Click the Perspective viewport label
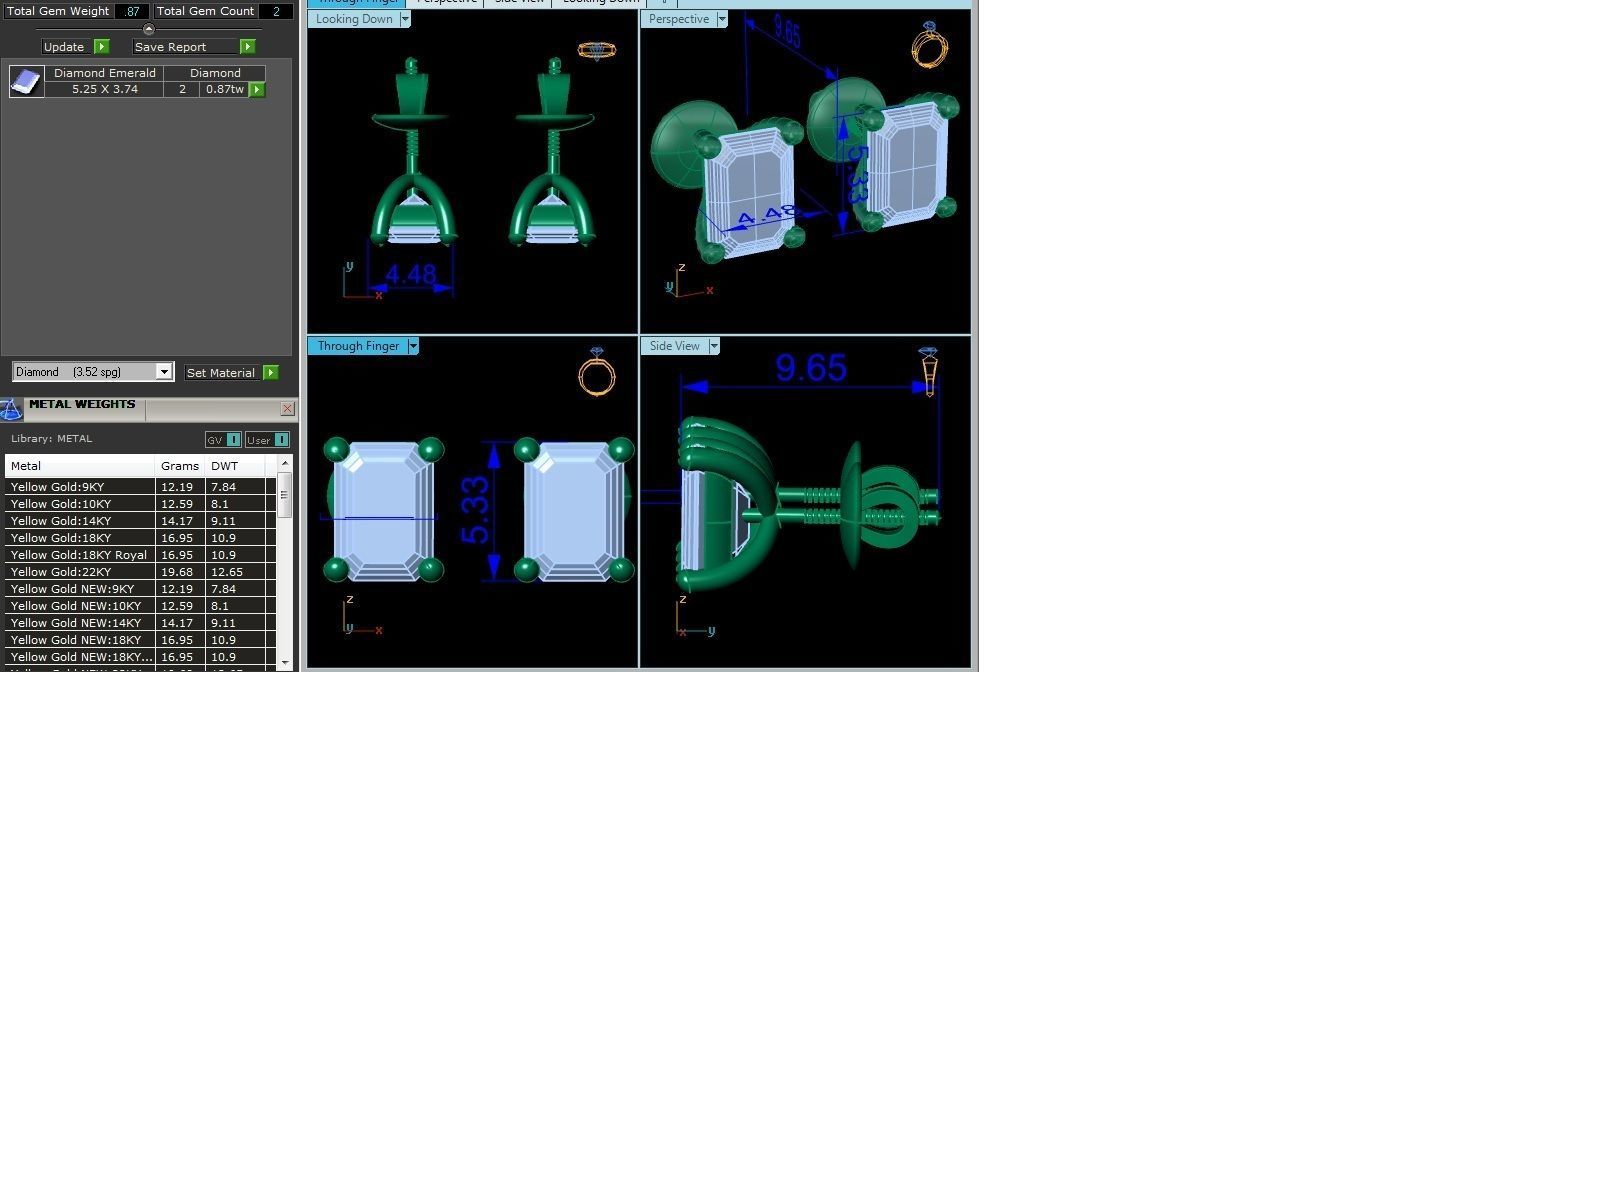The width and height of the screenshot is (1600, 1200). 679,19
